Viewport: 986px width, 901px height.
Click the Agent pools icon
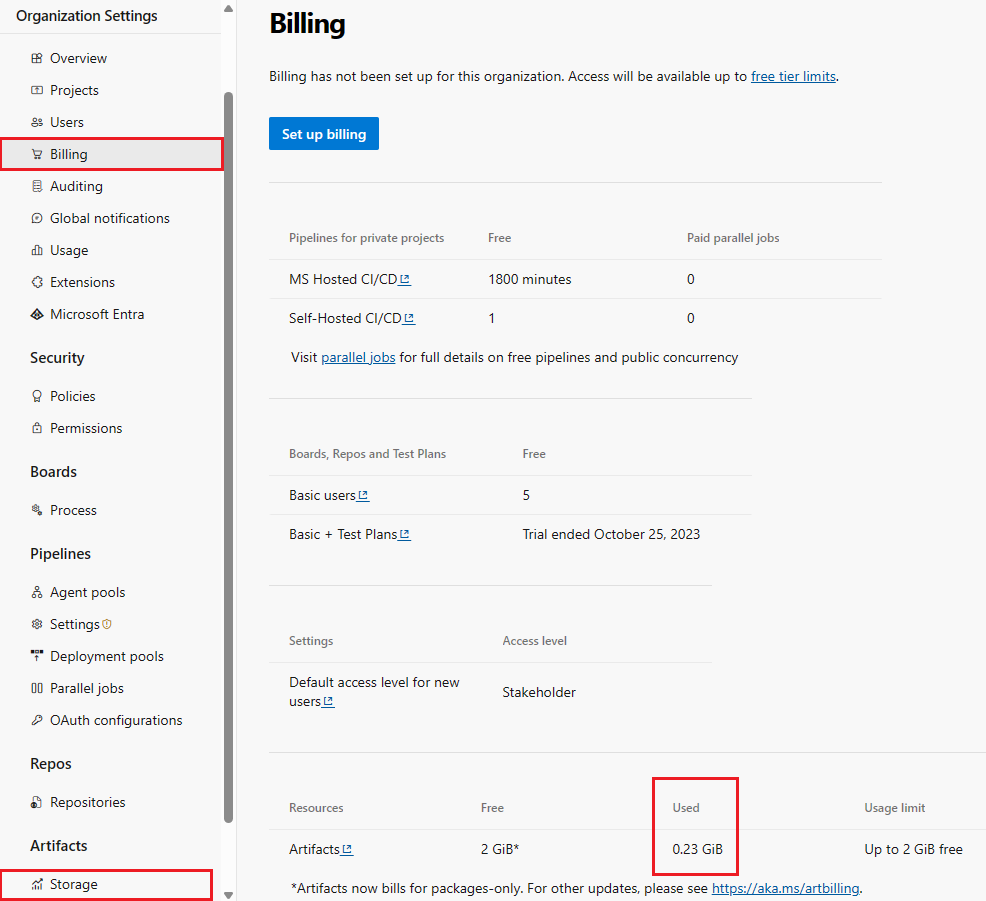pyautogui.click(x=37, y=593)
